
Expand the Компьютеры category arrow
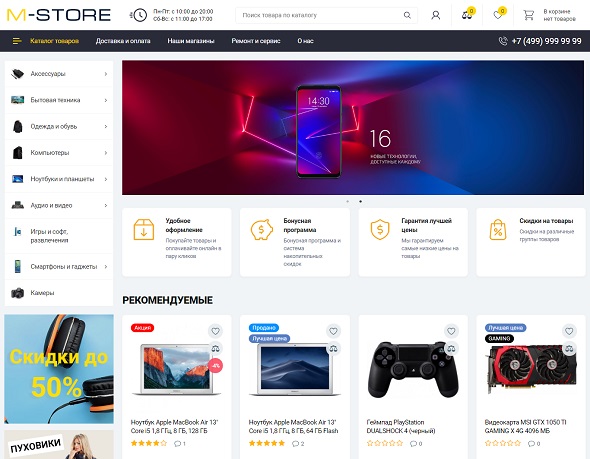(x=106, y=153)
